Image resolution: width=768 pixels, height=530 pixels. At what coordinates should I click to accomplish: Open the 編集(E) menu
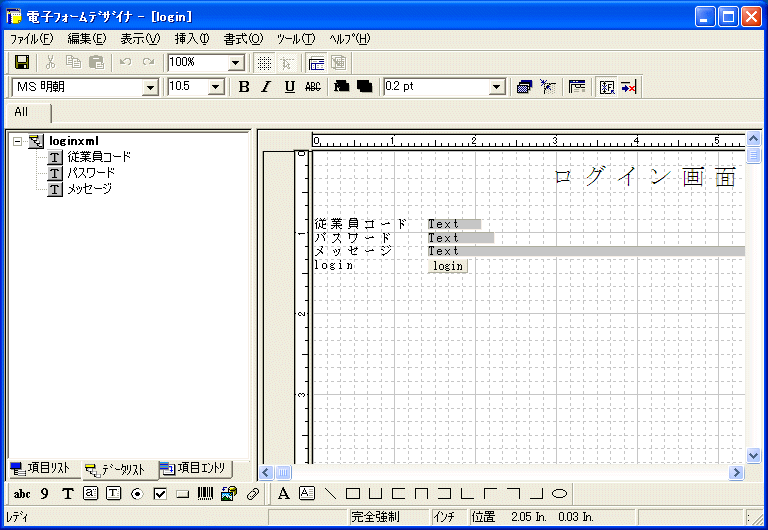(87, 39)
